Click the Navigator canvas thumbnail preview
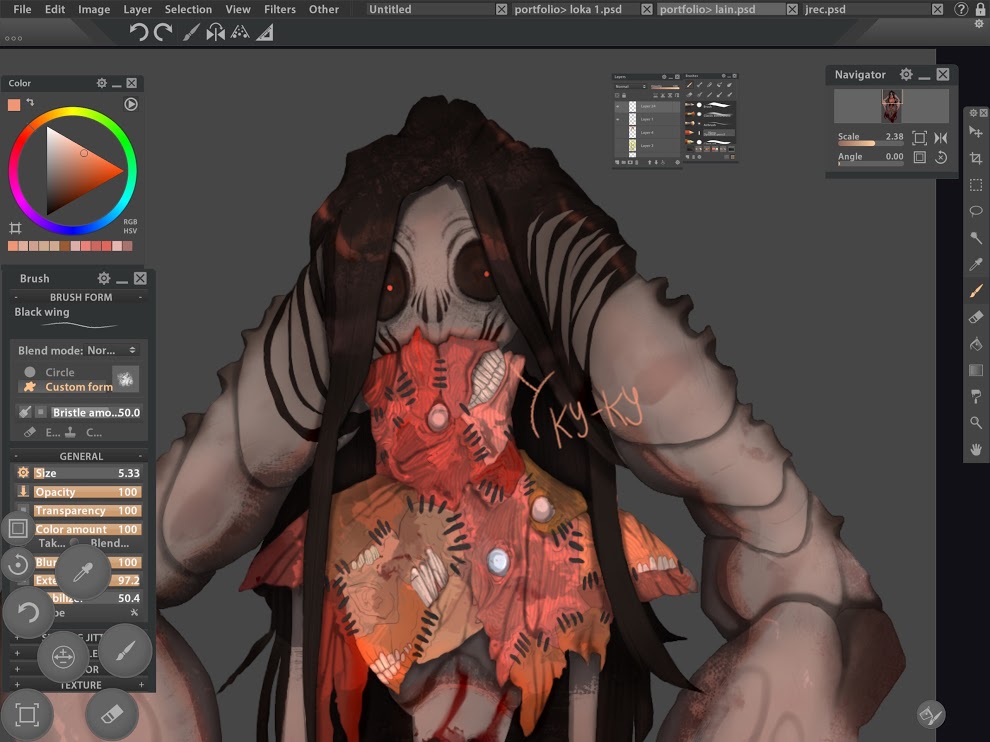990x742 pixels. click(891, 106)
